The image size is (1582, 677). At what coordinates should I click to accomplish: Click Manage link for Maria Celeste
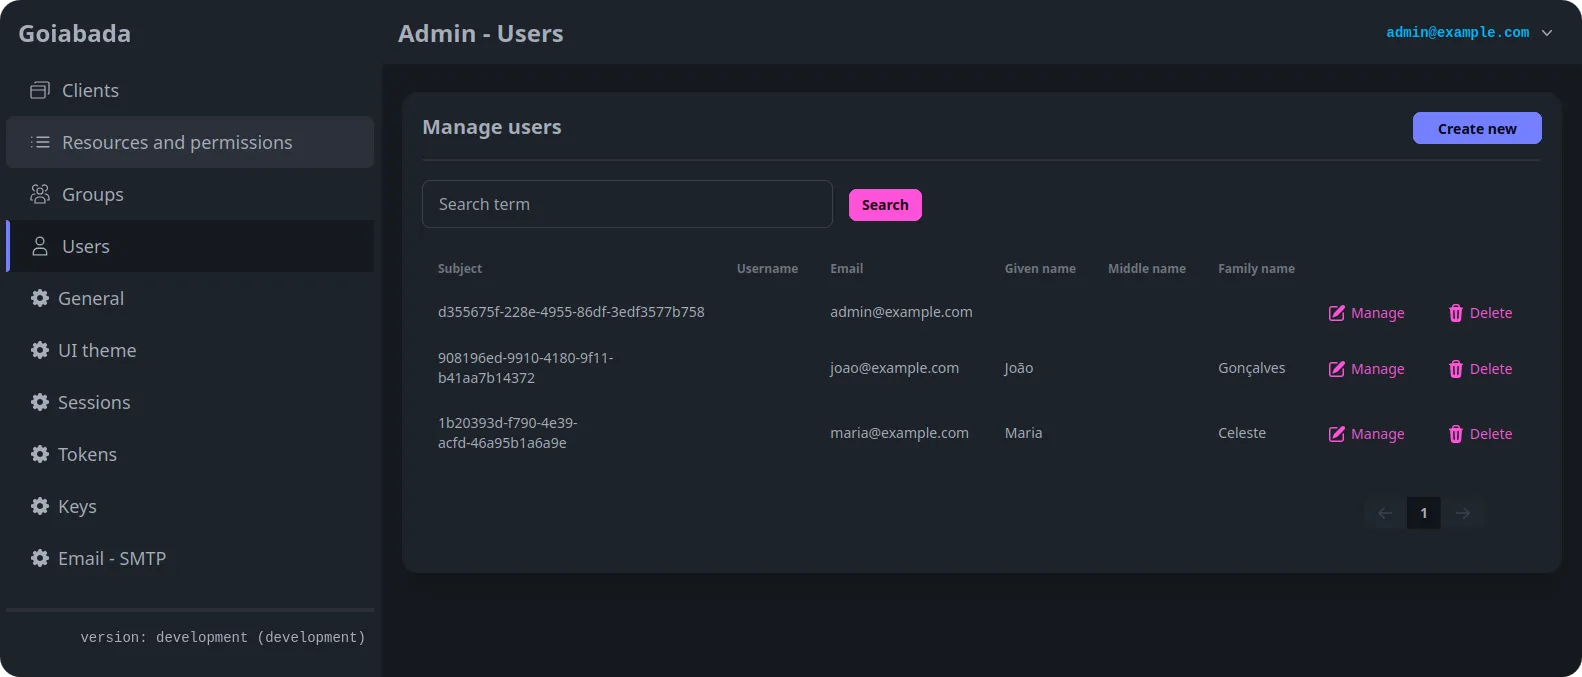[x=1366, y=434]
